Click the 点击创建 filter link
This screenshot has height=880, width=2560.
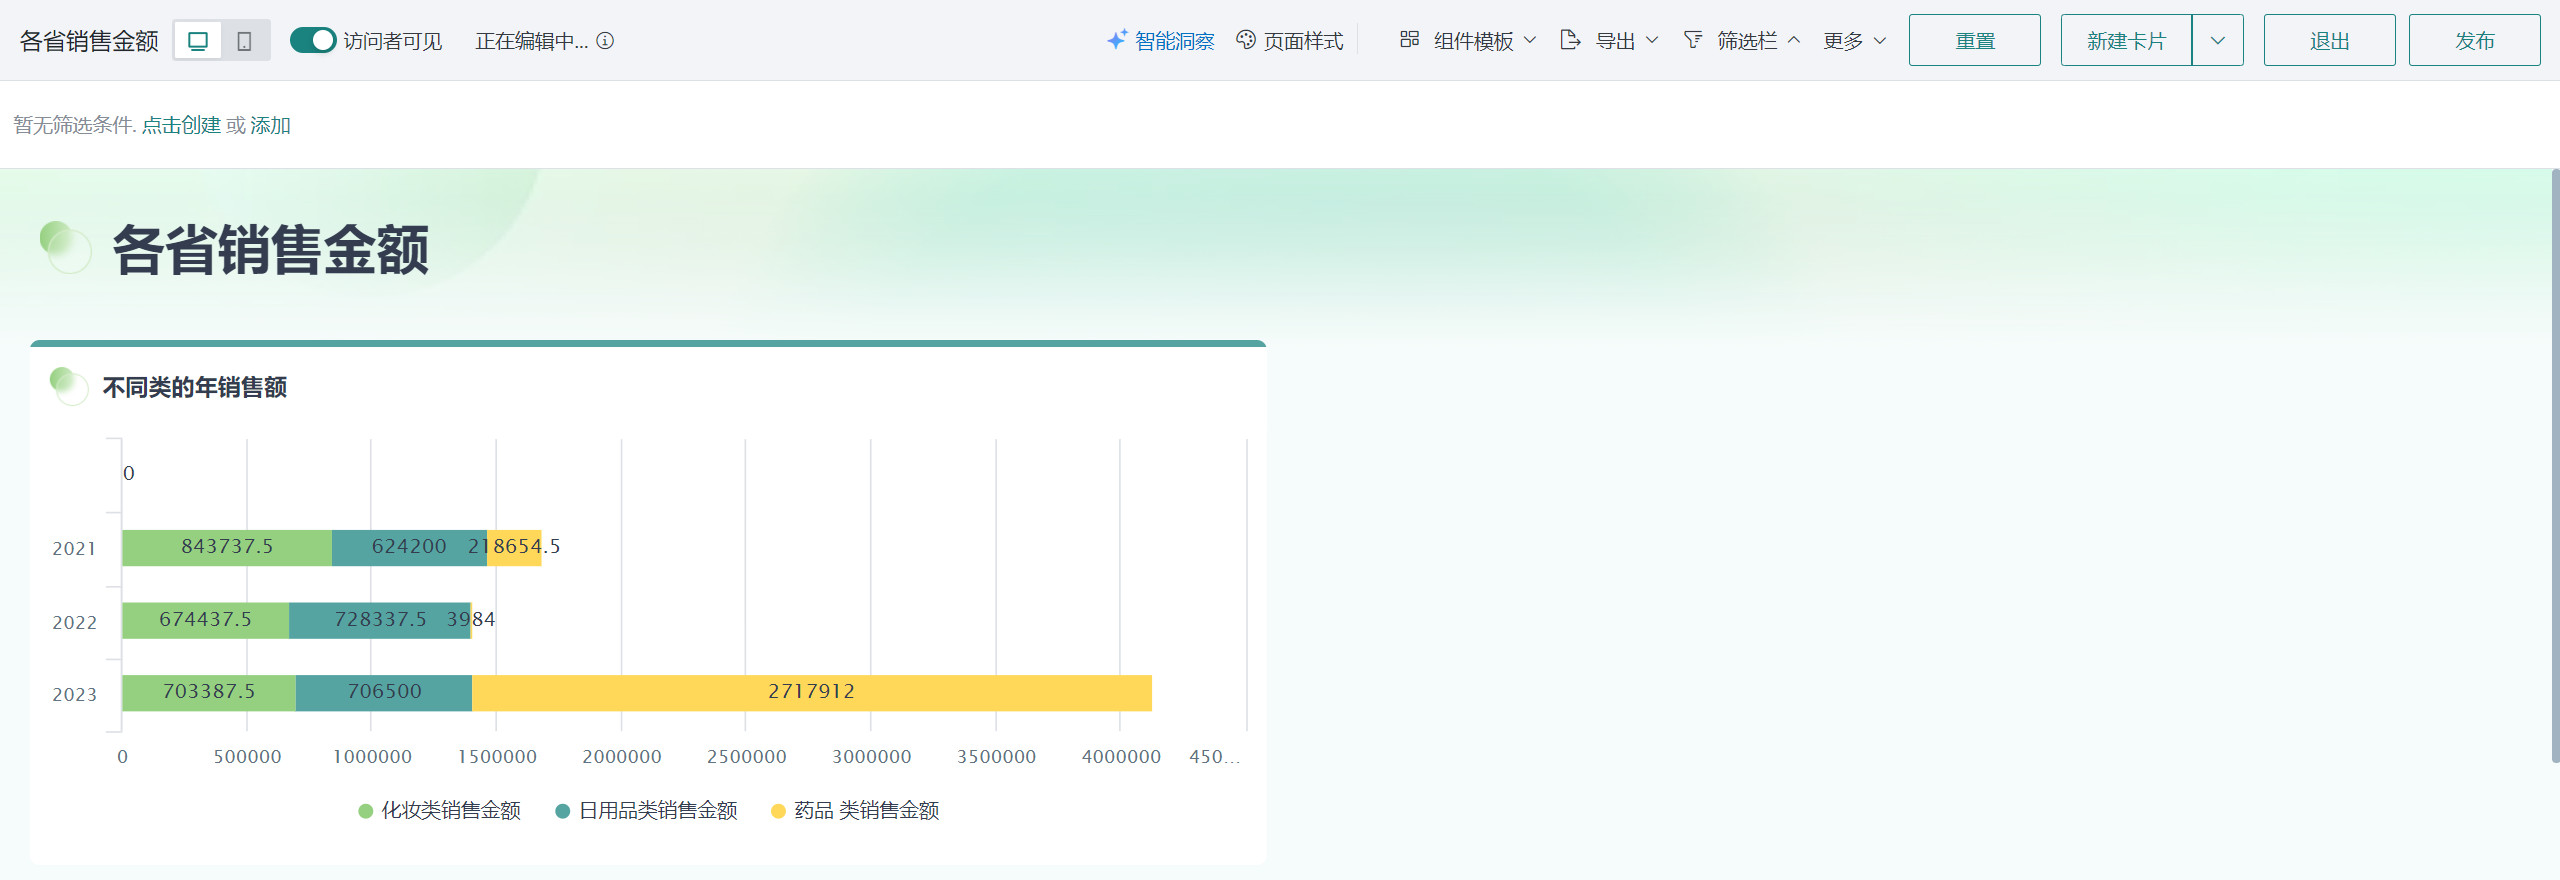(181, 125)
